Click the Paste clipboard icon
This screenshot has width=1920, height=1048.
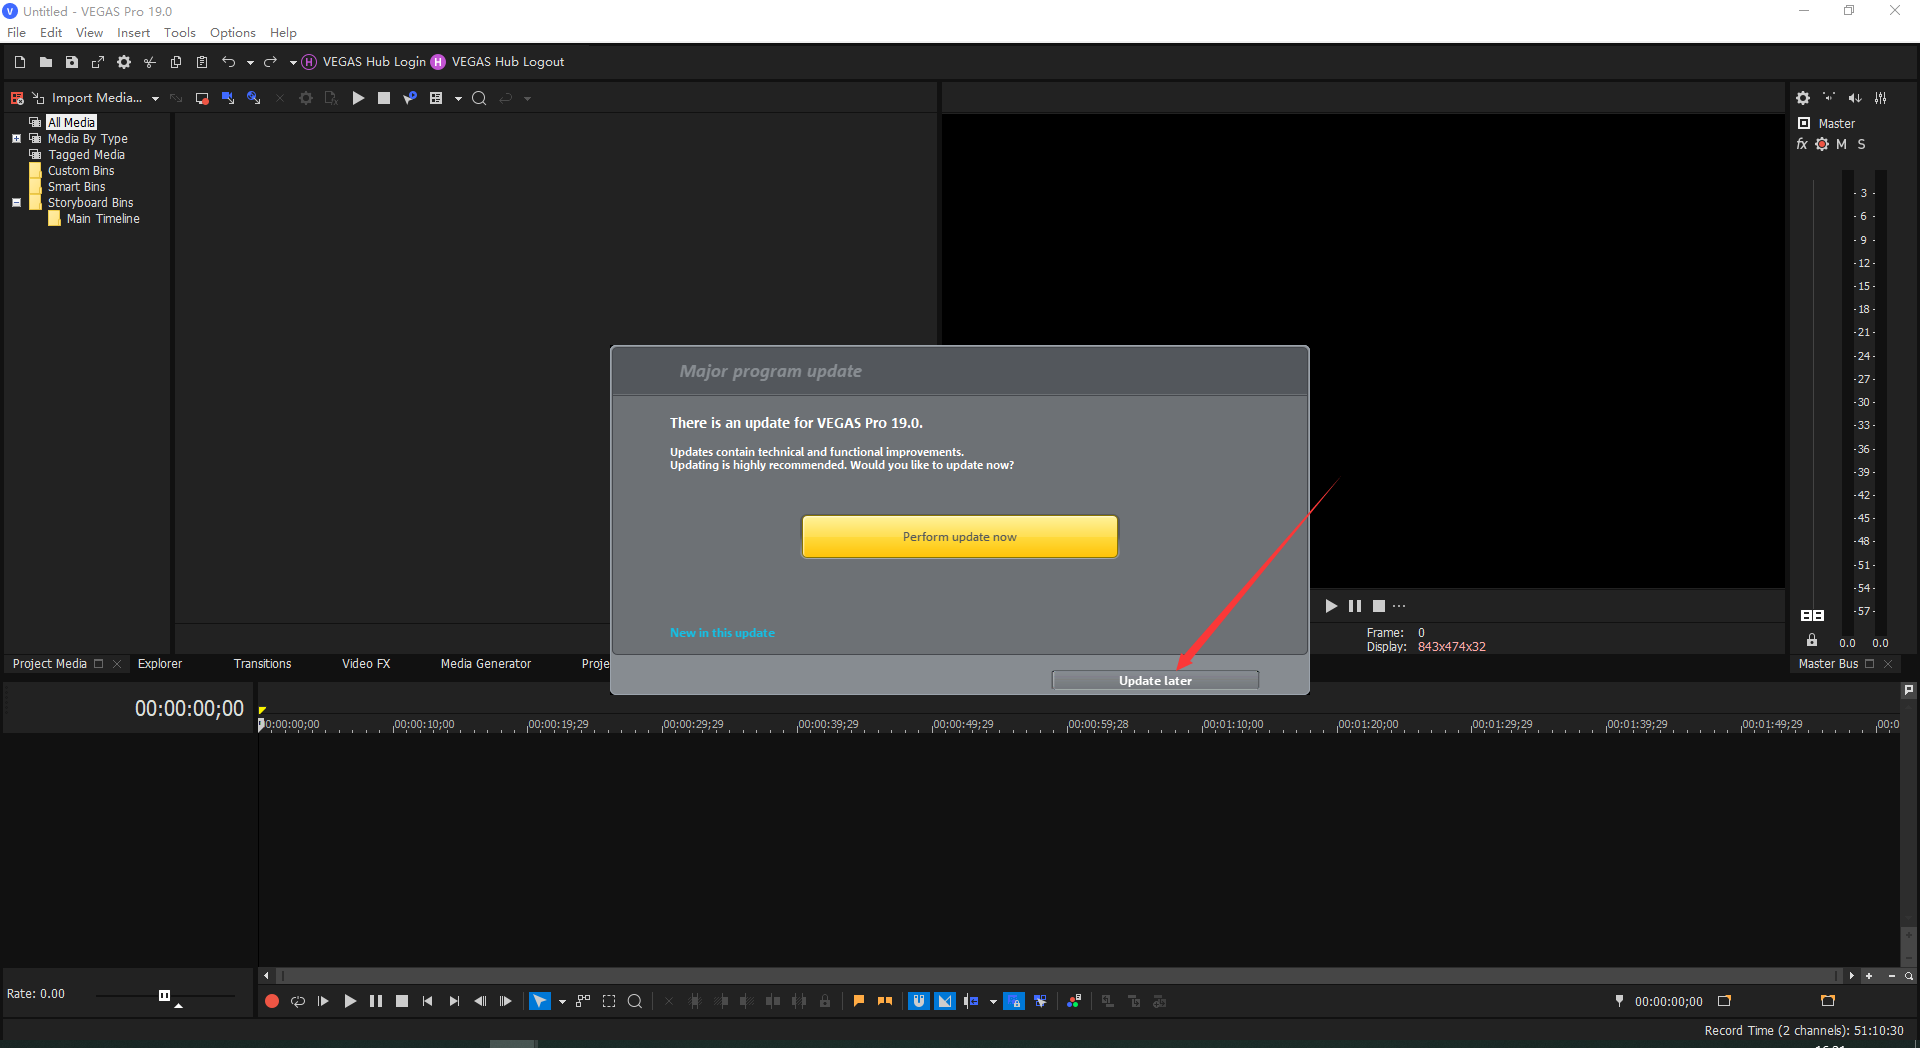[202, 62]
